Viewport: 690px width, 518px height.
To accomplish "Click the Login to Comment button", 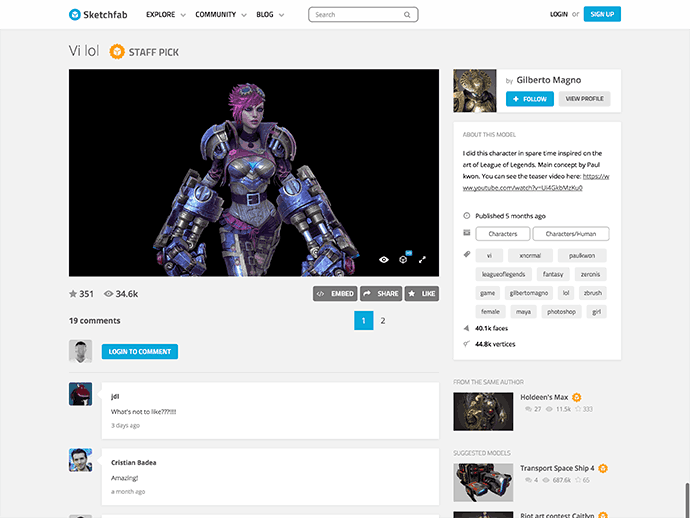I will 140,352.
